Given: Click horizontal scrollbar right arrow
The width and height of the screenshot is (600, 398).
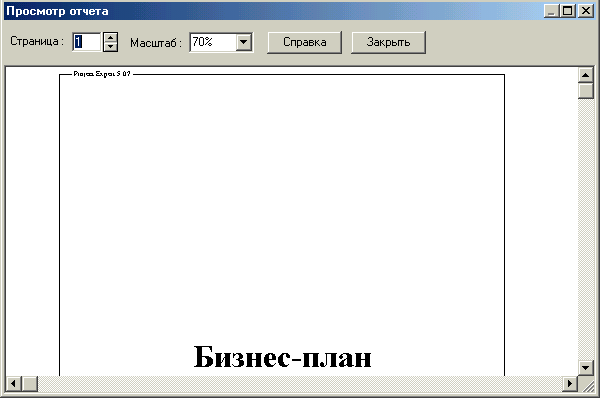Looking at the screenshot, I should 570,383.
